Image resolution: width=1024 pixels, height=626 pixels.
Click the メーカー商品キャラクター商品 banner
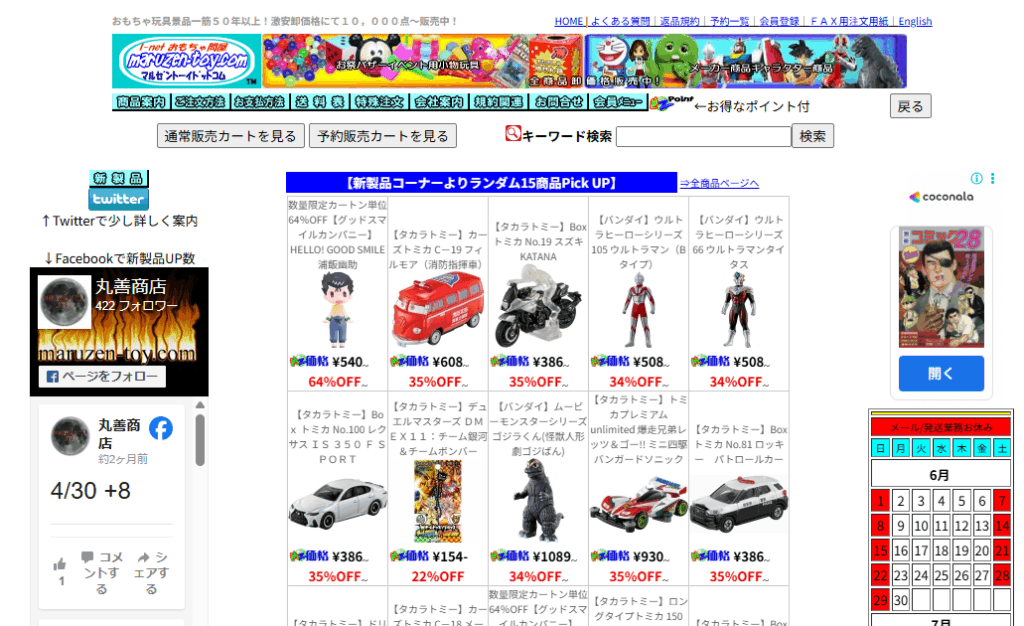[745, 61]
